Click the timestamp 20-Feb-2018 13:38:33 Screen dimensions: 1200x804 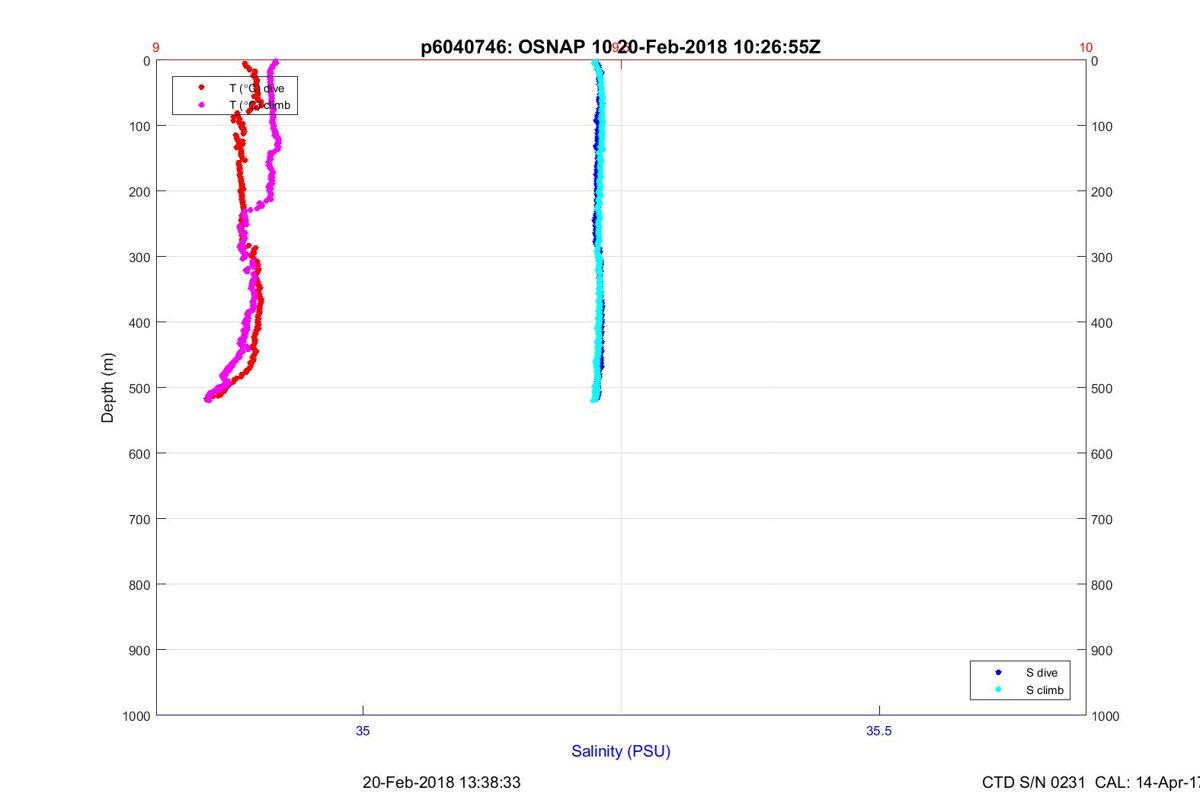tap(441, 782)
